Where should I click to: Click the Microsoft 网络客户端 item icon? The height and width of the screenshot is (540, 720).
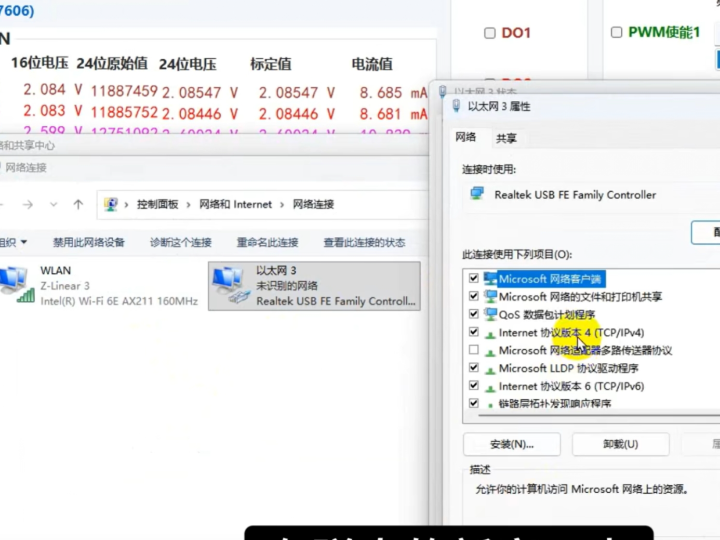pyautogui.click(x=490, y=279)
